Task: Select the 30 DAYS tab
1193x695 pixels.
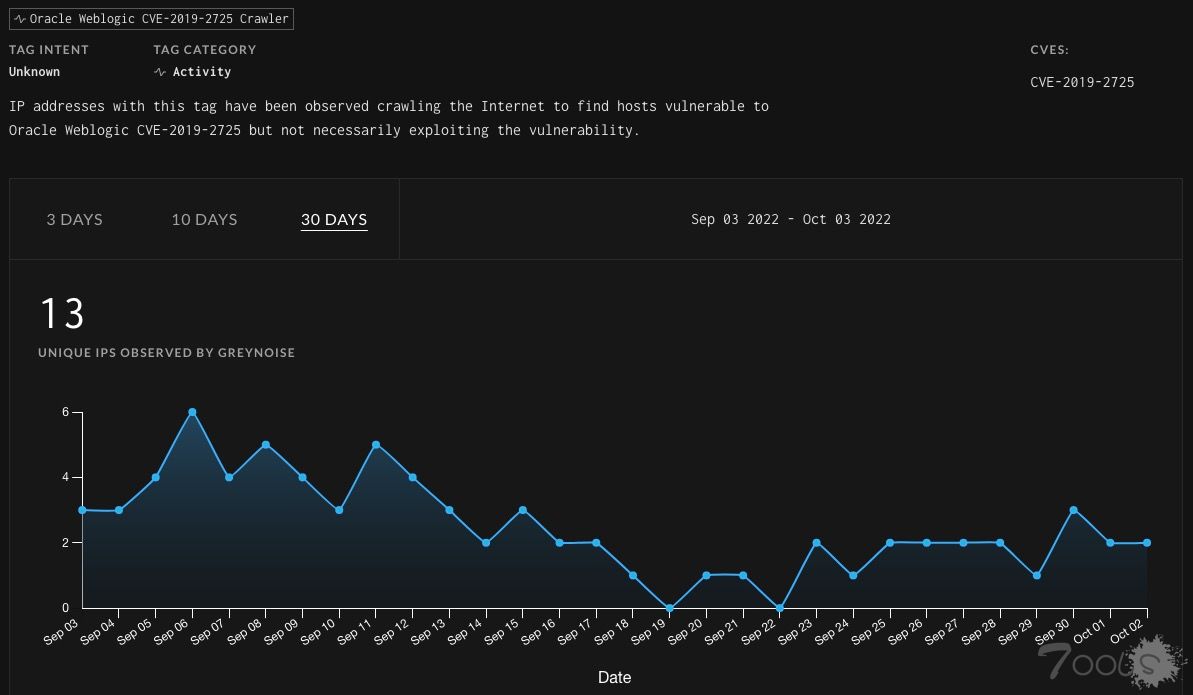Action: click(334, 219)
